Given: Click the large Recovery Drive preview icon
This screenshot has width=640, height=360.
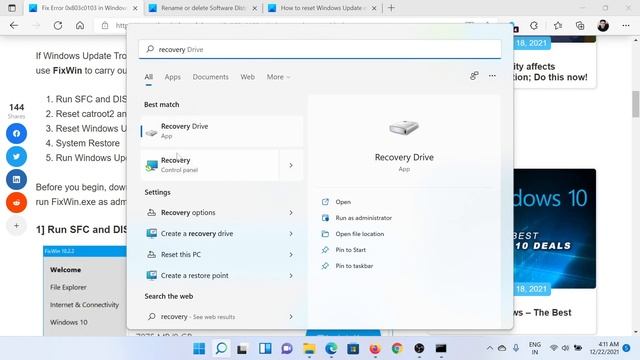Looking at the screenshot, I should [404, 128].
